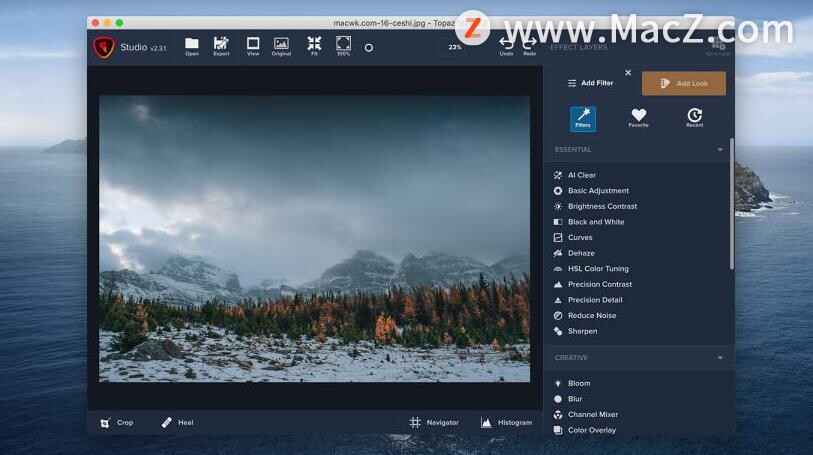Switch to the Favorite heart tab
This screenshot has width=813, height=455.
click(x=639, y=118)
